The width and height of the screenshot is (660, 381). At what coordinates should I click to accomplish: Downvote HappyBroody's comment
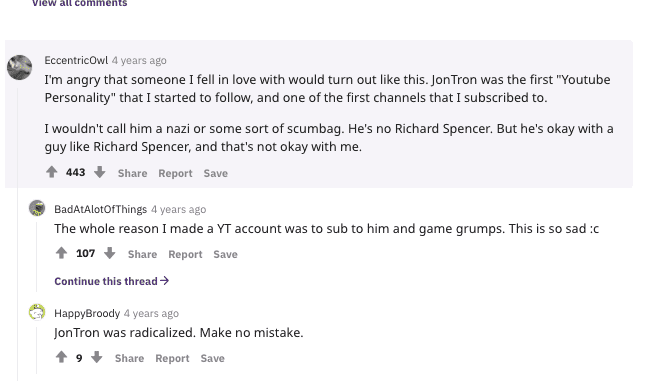pyautogui.click(x=97, y=357)
